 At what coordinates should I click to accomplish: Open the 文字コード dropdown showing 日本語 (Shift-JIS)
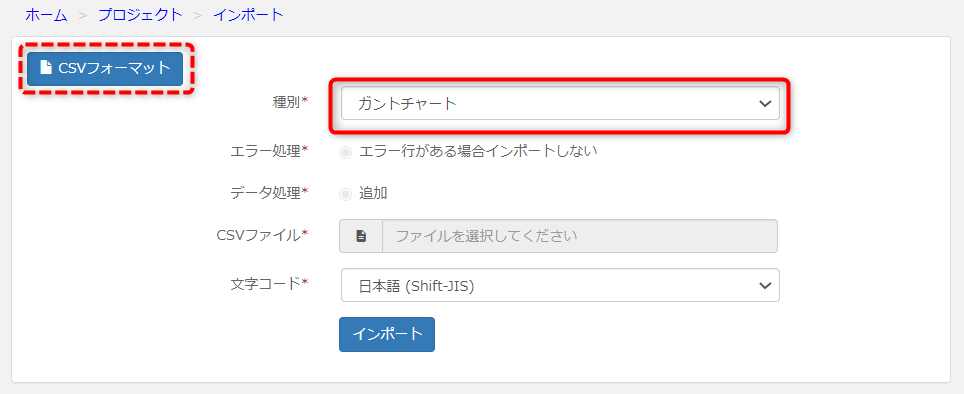[x=560, y=285]
